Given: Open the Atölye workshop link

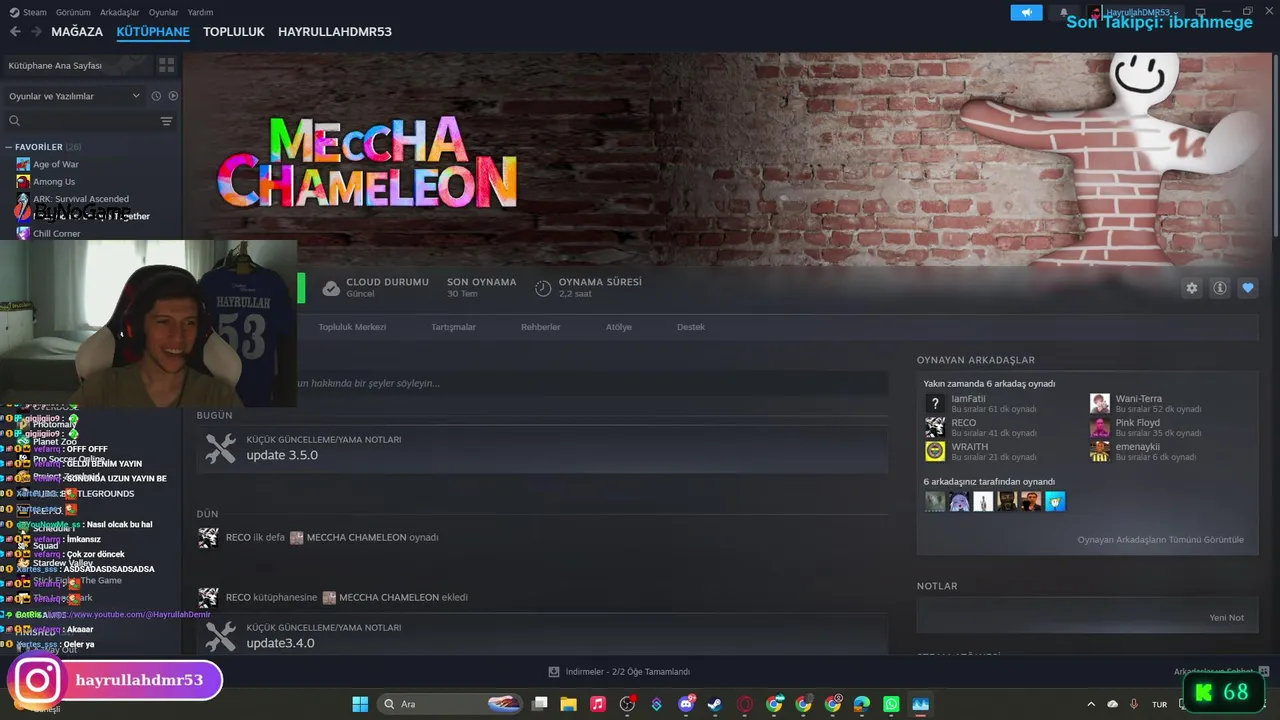Looking at the screenshot, I should pos(619,327).
